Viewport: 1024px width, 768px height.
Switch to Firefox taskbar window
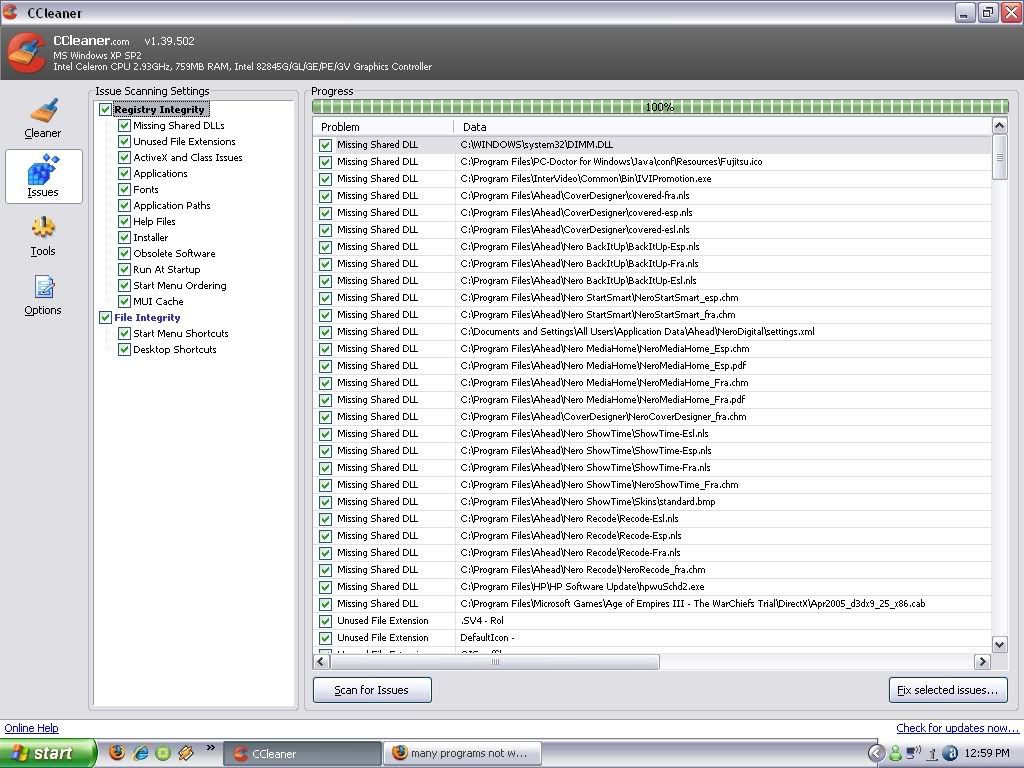coord(460,753)
